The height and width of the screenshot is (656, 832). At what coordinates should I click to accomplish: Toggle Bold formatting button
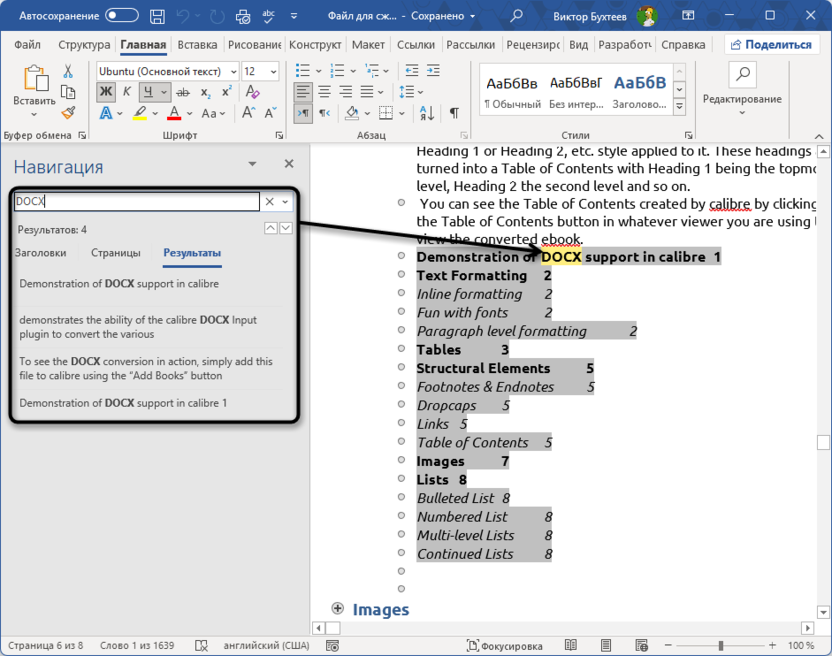[x=106, y=92]
